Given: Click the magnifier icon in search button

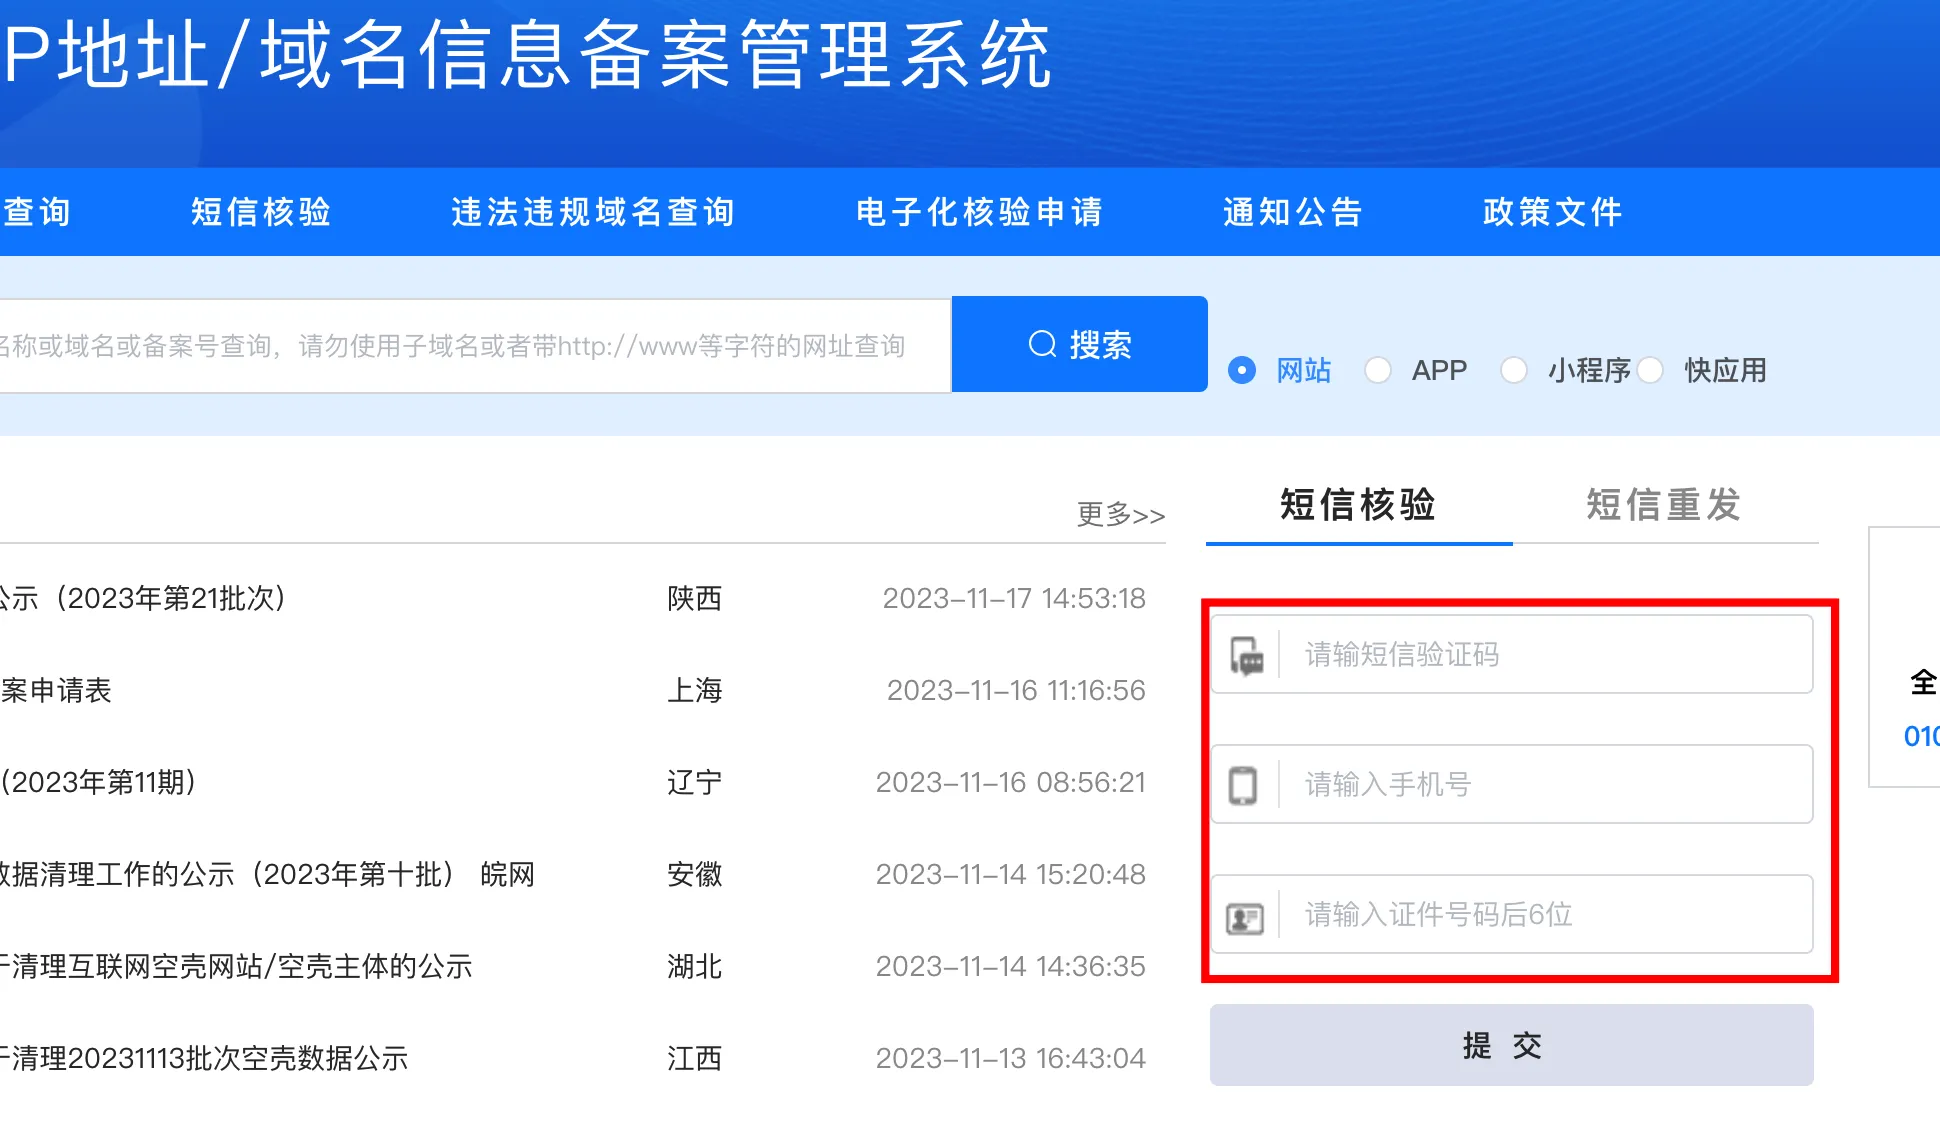Looking at the screenshot, I should pyautogui.click(x=1042, y=344).
